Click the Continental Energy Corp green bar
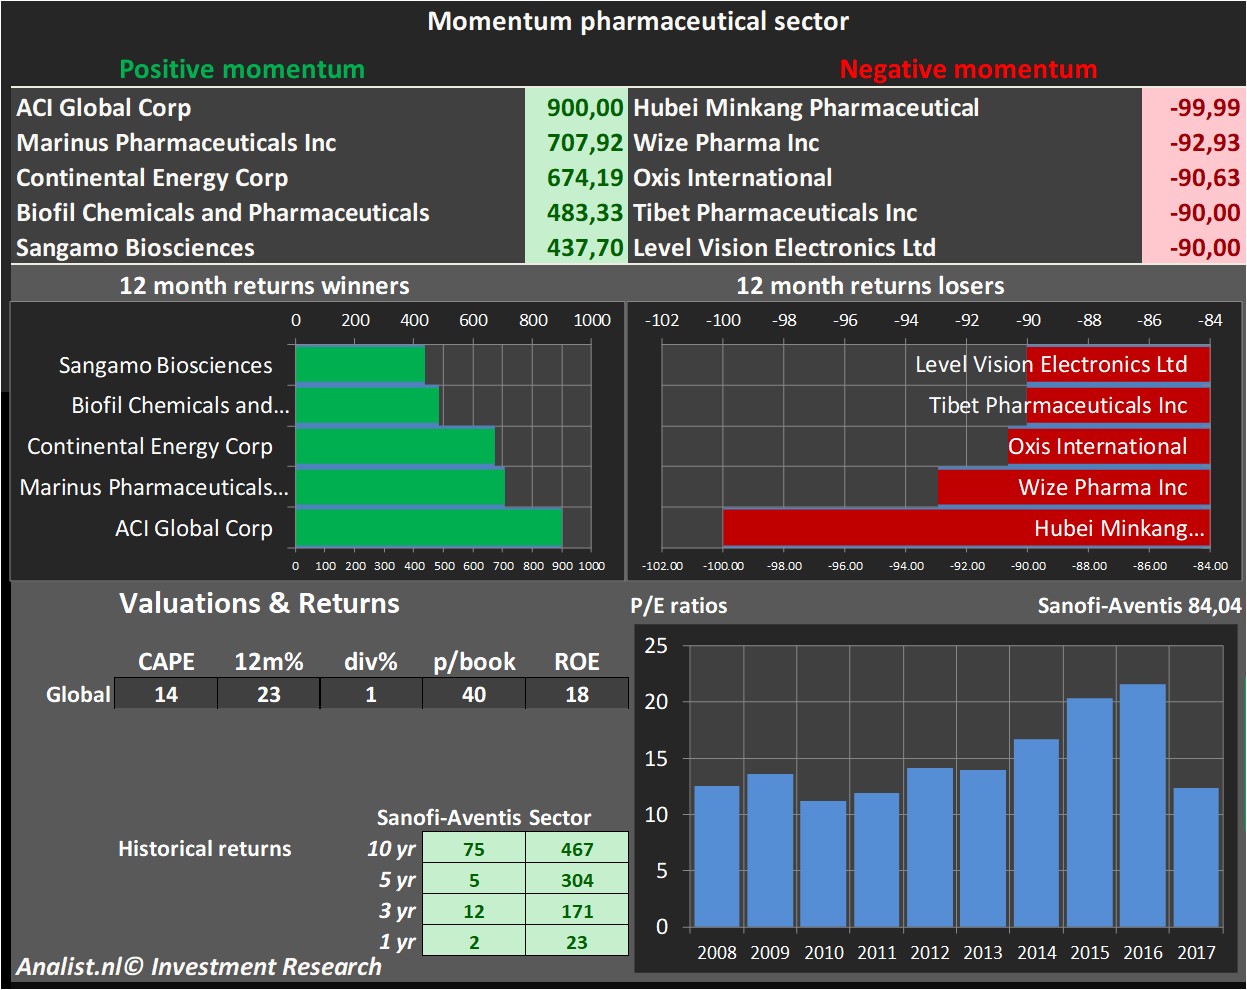The image size is (1247, 990). [x=395, y=446]
